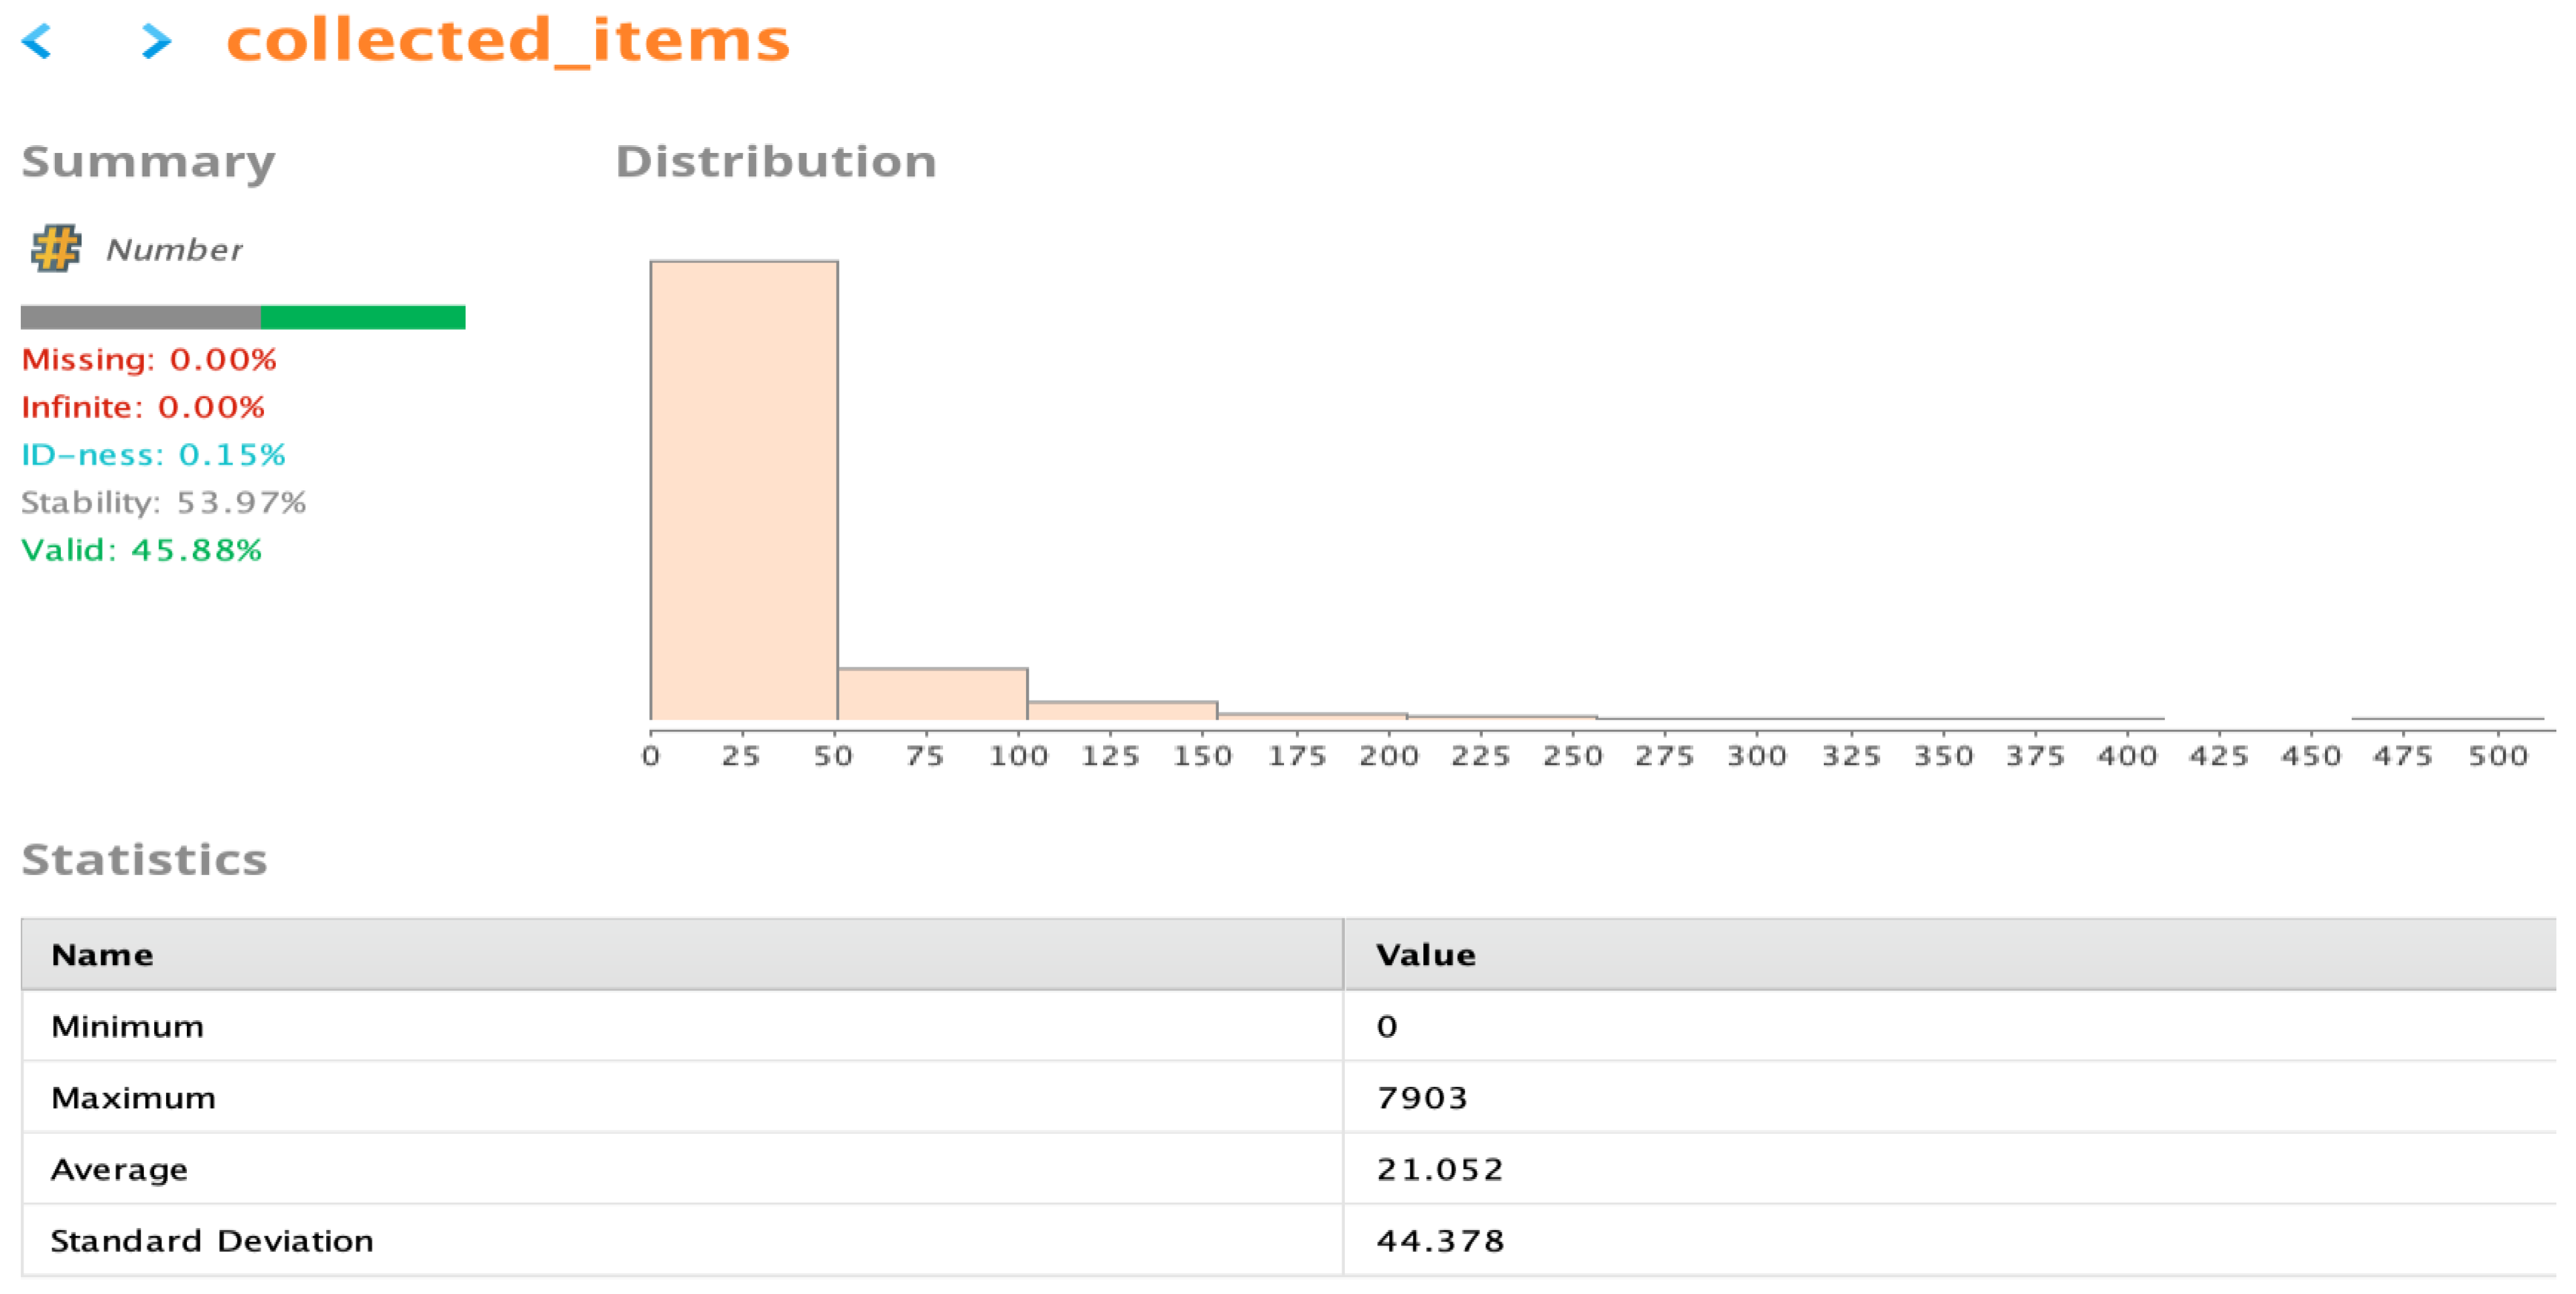Image resolution: width=2576 pixels, height=1294 pixels.
Task: Click the next attribute right arrow
Action: coord(156,41)
